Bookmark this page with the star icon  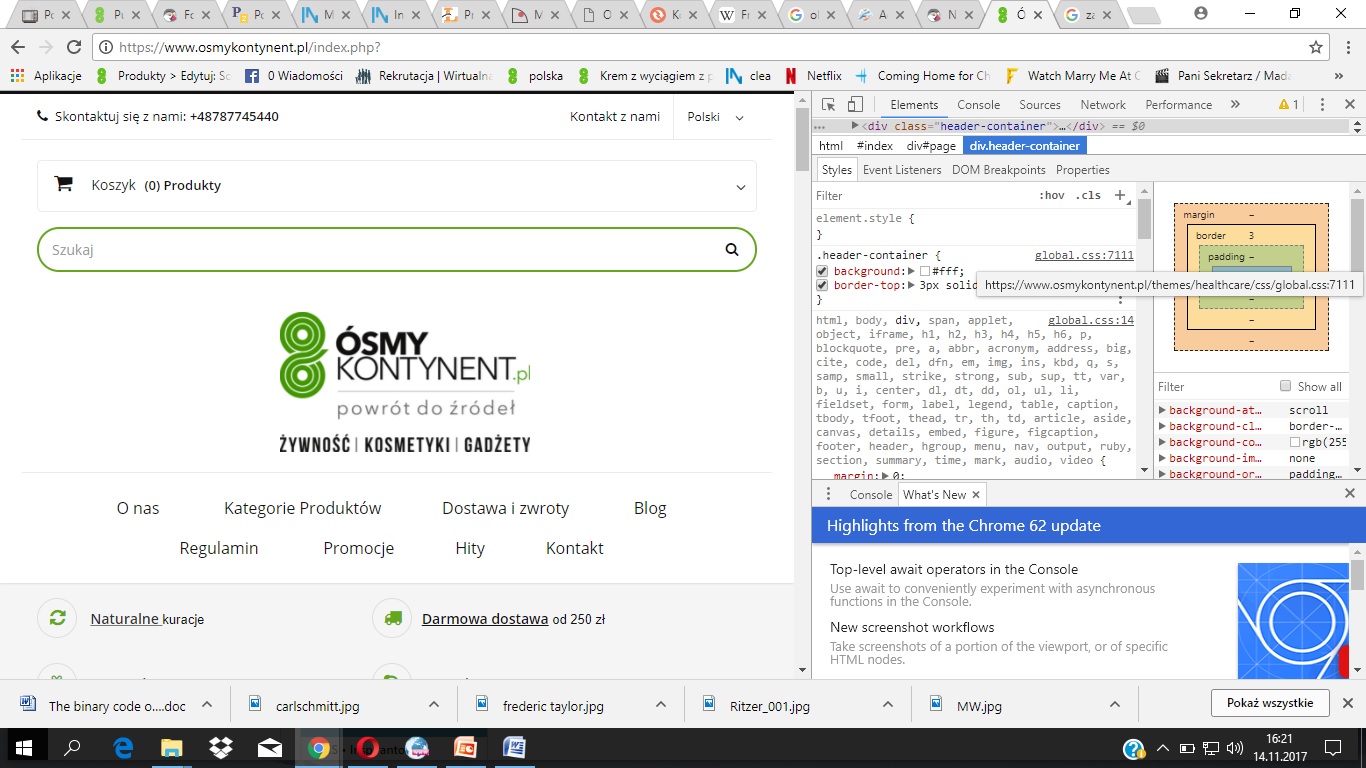(x=1316, y=47)
